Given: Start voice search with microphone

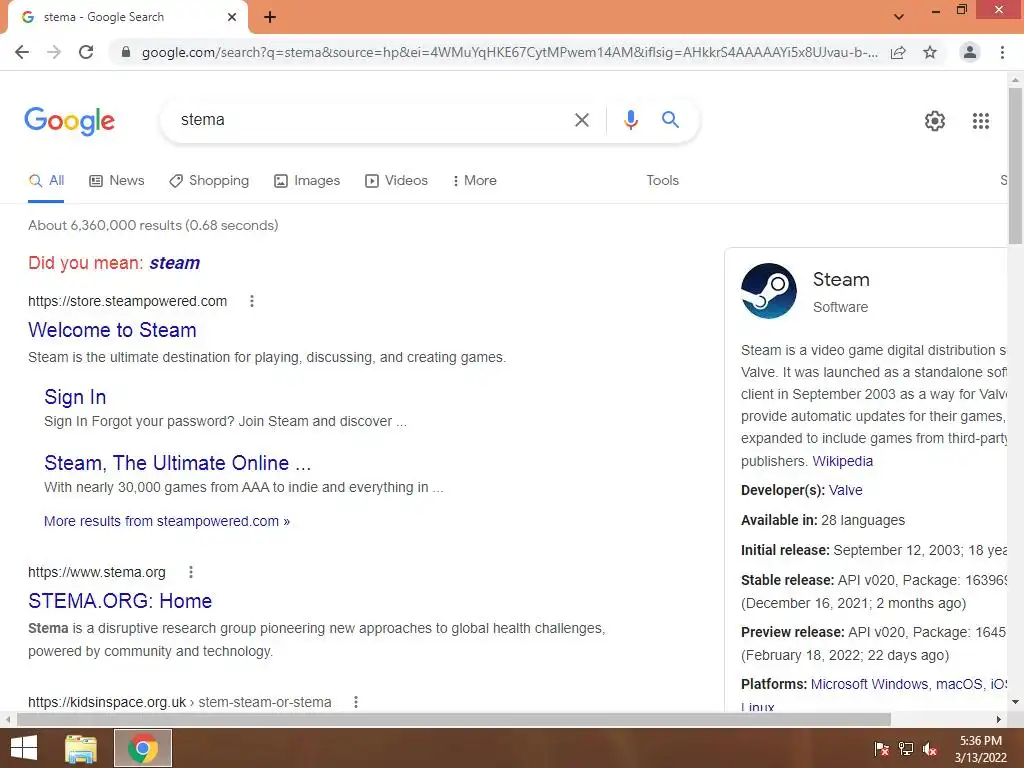Looking at the screenshot, I should coord(630,120).
